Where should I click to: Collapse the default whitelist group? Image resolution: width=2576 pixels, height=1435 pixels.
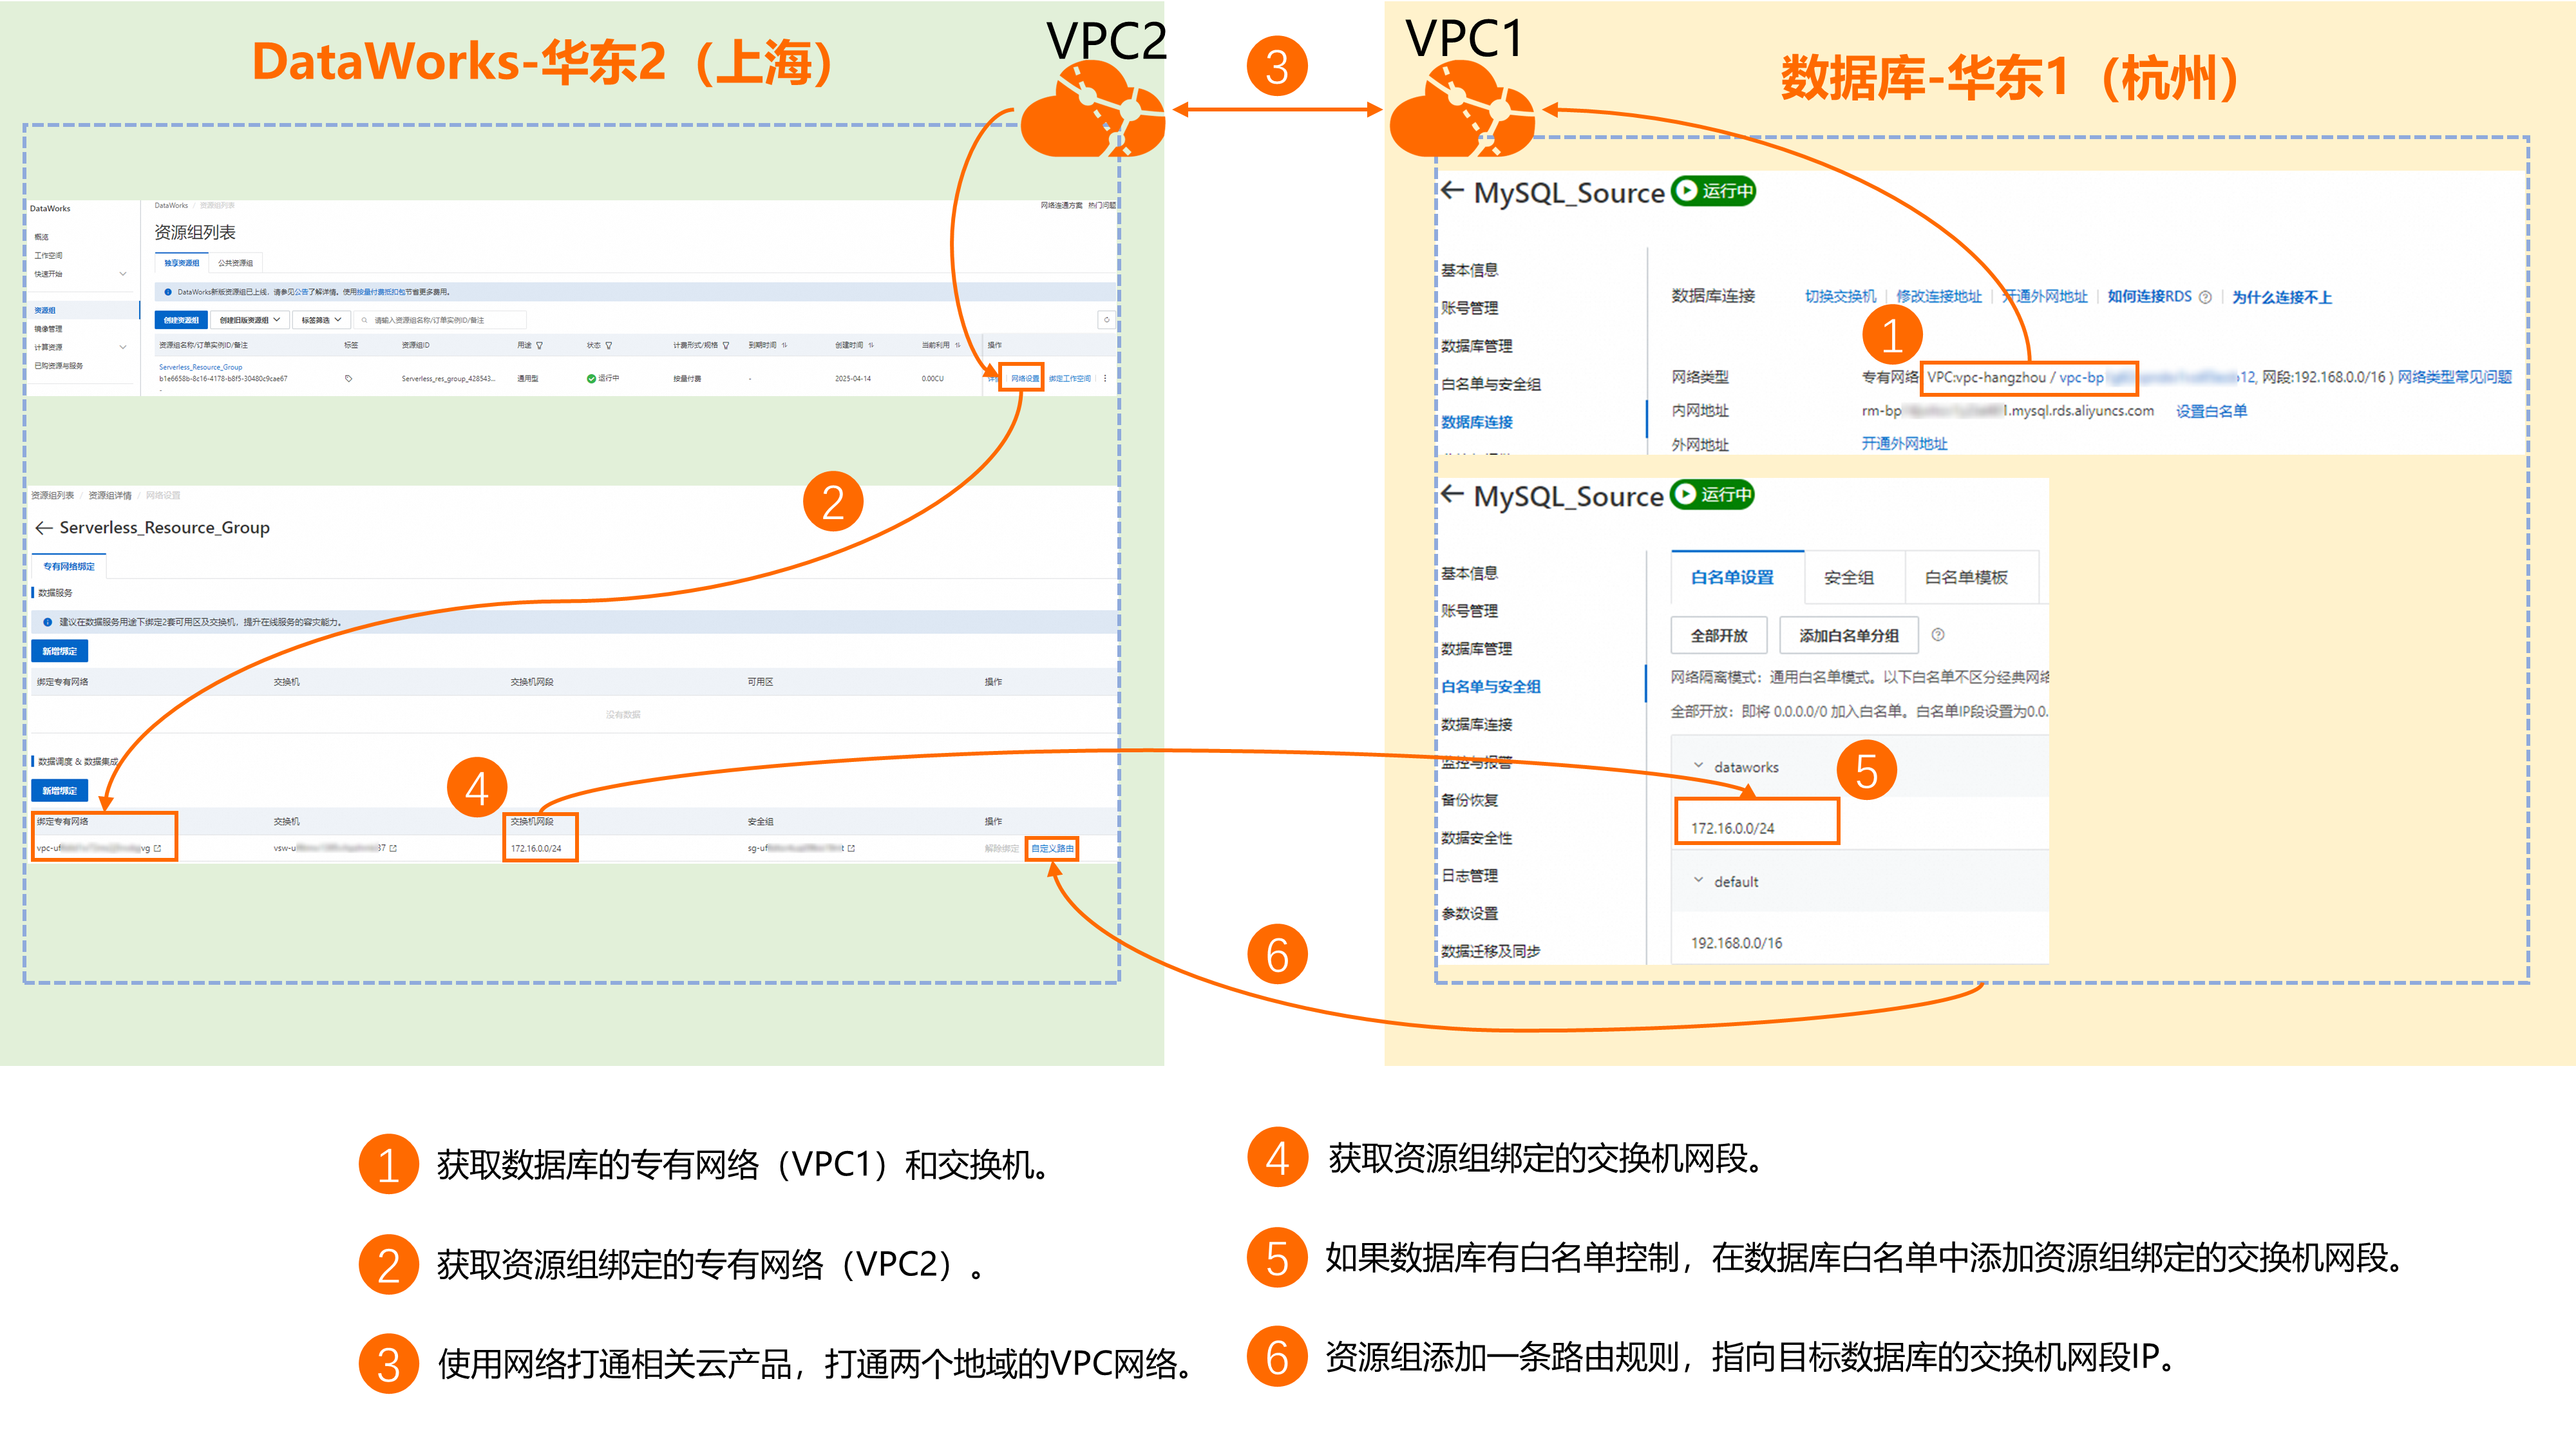[x=1698, y=880]
